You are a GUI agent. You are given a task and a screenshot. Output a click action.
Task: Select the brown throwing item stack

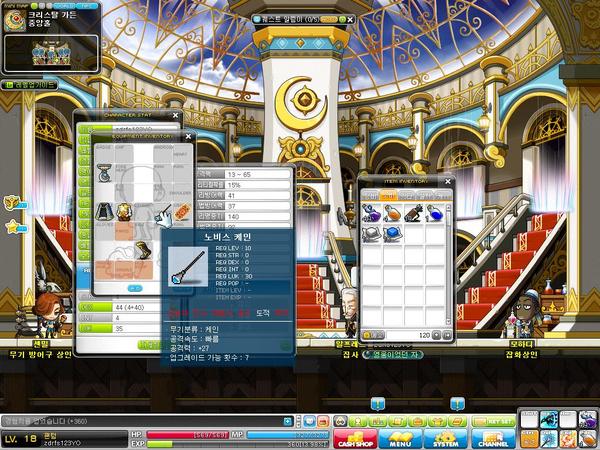tap(414, 213)
